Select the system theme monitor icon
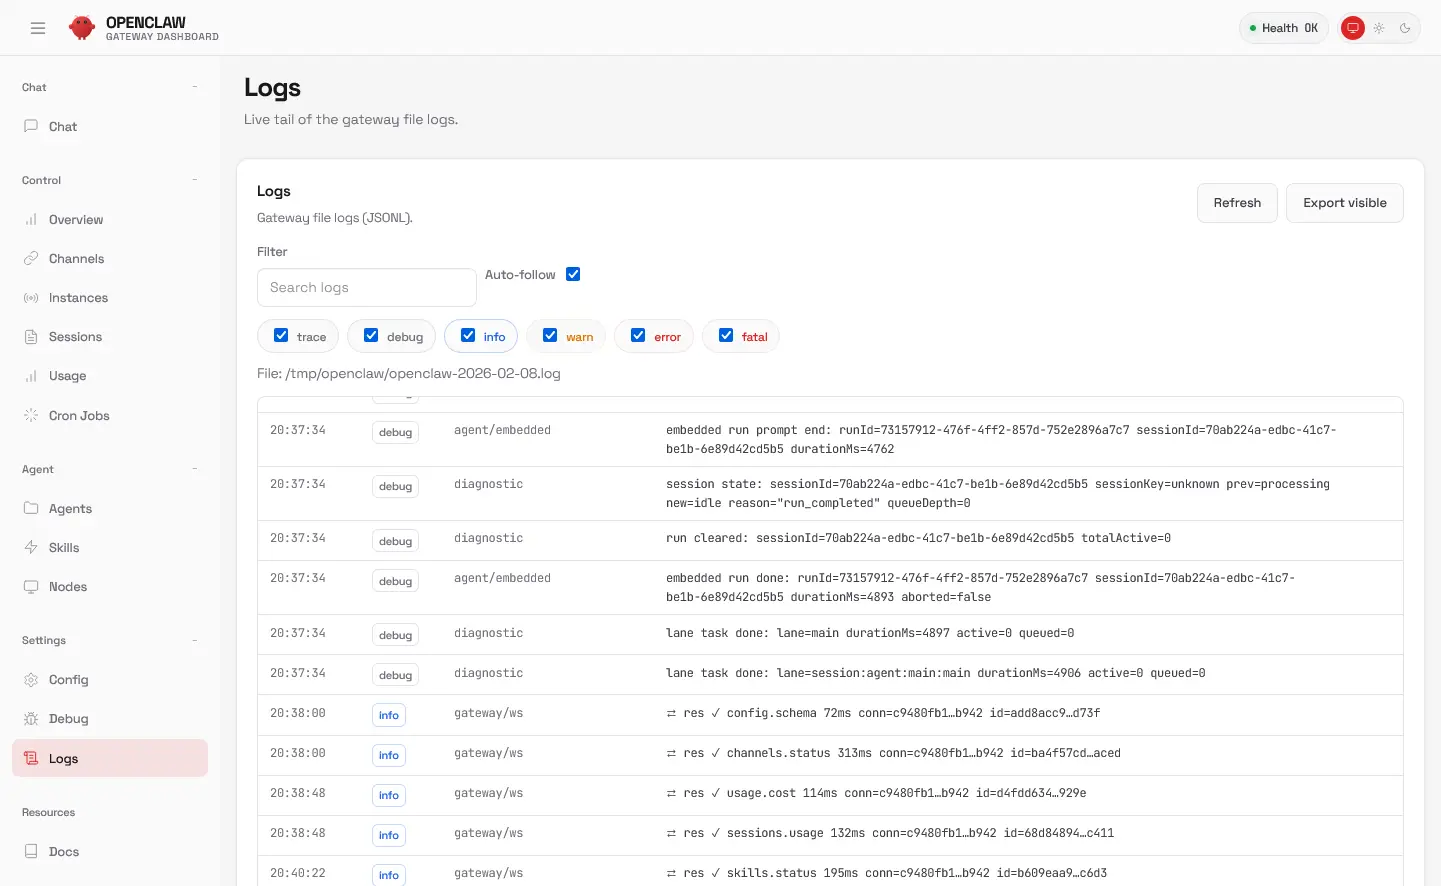1441x886 pixels. (x=1353, y=28)
